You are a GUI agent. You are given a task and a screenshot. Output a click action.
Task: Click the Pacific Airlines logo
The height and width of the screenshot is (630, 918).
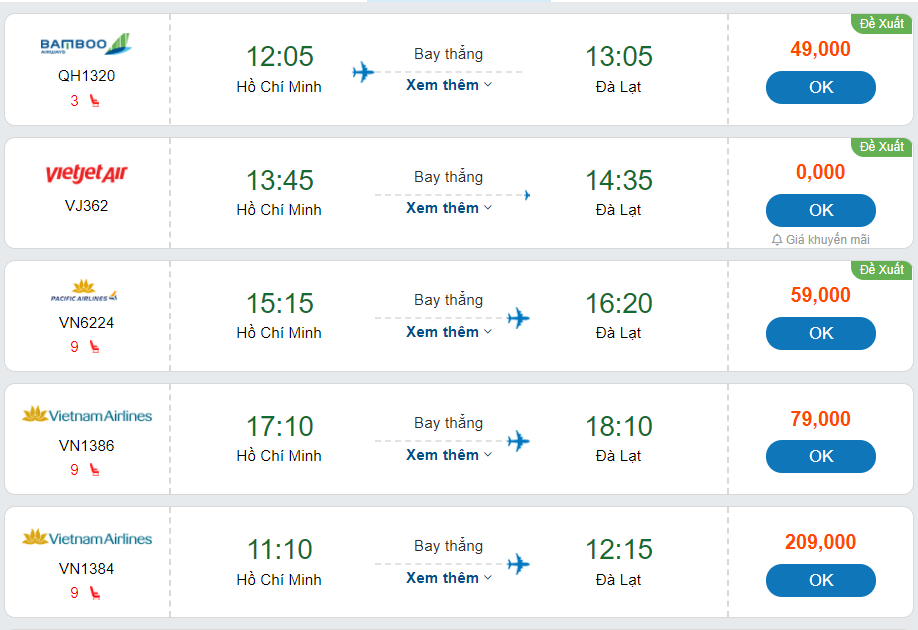coord(84,295)
